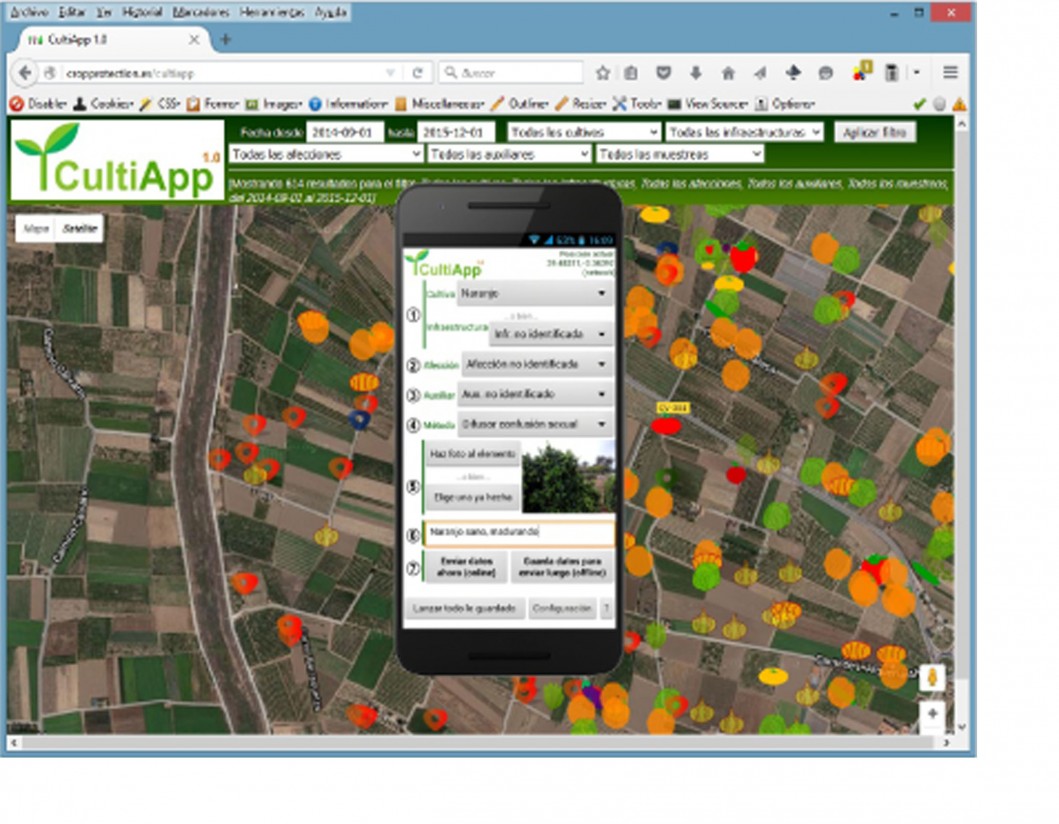Open the Information developer toolbar menu
Viewport: 1059px width, 824px height.
pyautogui.click(x=348, y=104)
